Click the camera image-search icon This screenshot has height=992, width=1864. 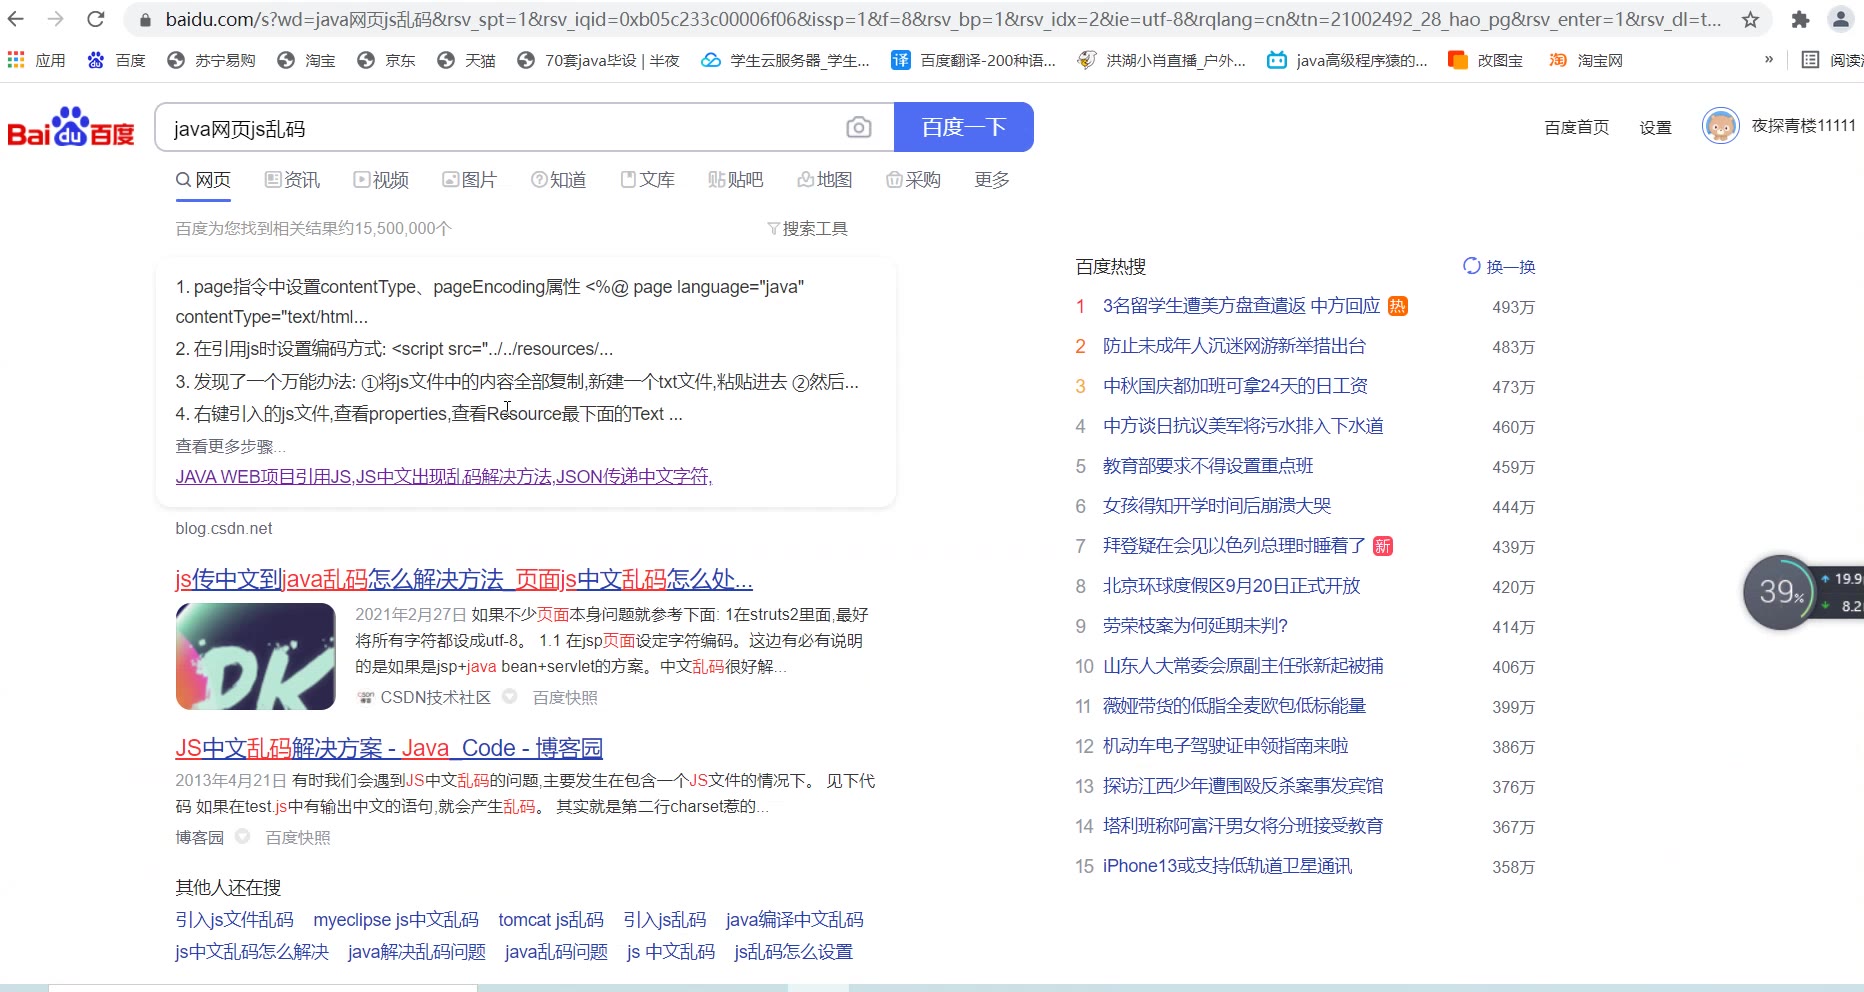tap(859, 127)
